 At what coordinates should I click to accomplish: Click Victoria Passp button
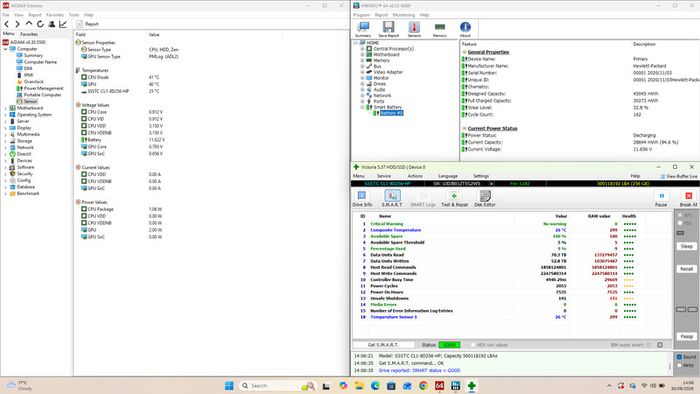click(x=686, y=336)
